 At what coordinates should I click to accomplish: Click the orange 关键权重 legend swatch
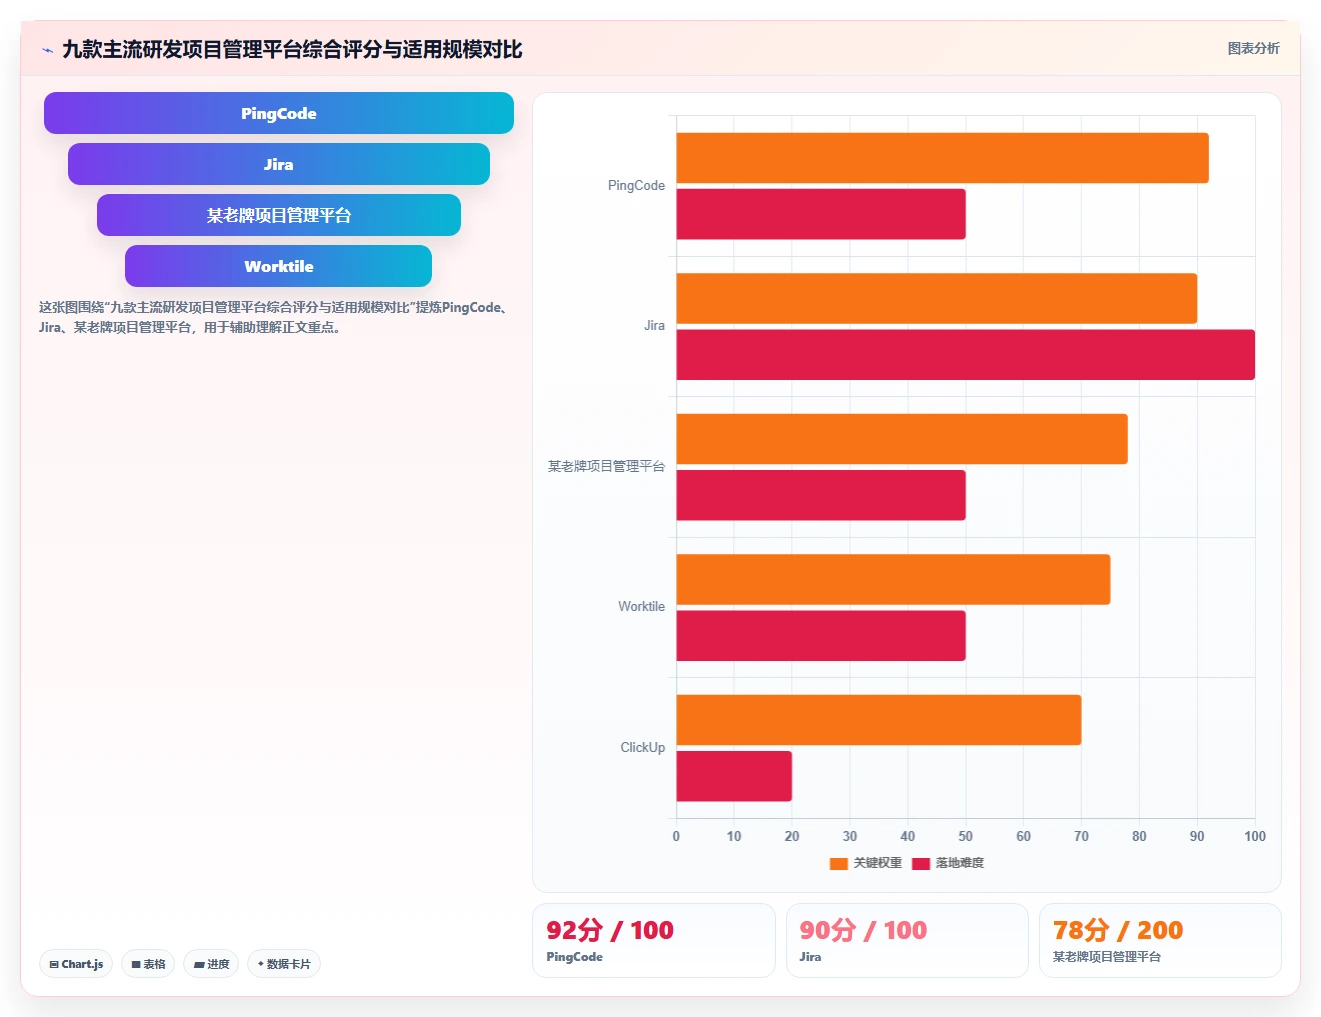click(838, 863)
